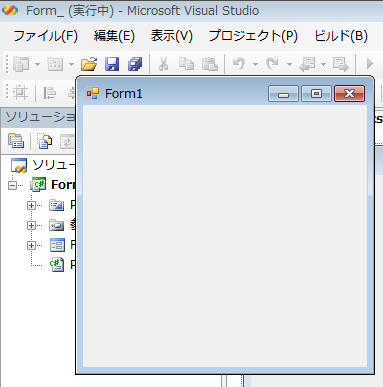Click the Paste clipboard icon

210,64
